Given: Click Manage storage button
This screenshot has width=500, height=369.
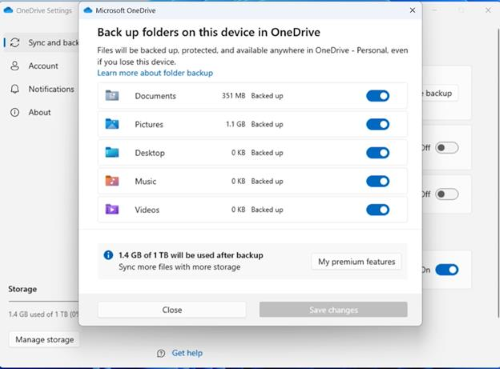Looking at the screenshot, I should pyautogui.click(x=45, y=340).
